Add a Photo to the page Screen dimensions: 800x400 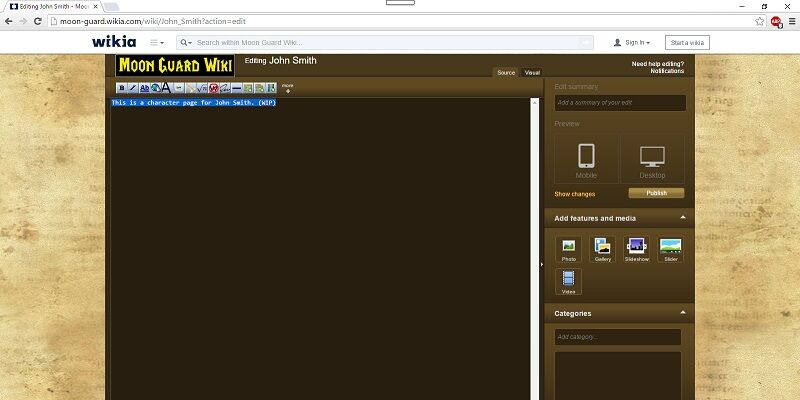568,249
